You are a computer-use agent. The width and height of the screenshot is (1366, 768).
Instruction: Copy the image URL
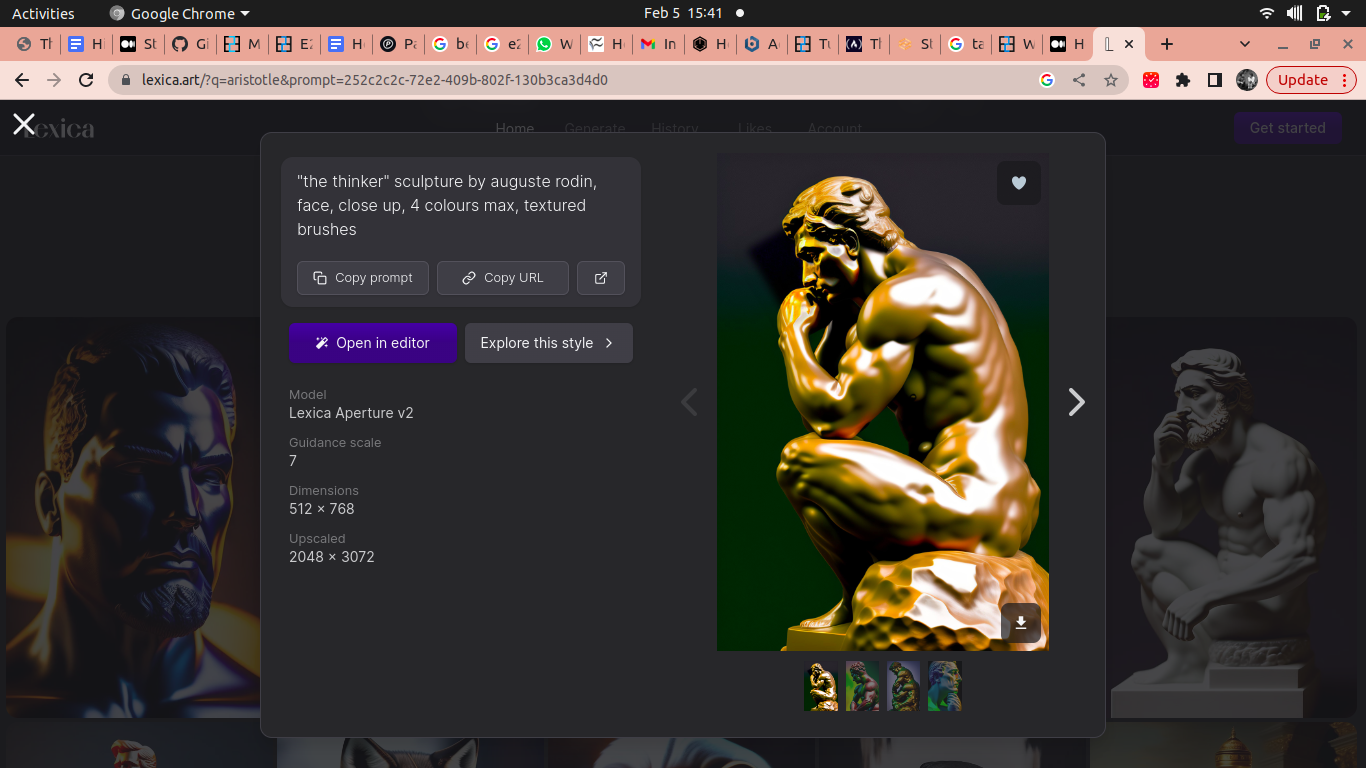[x=503, y=278]
